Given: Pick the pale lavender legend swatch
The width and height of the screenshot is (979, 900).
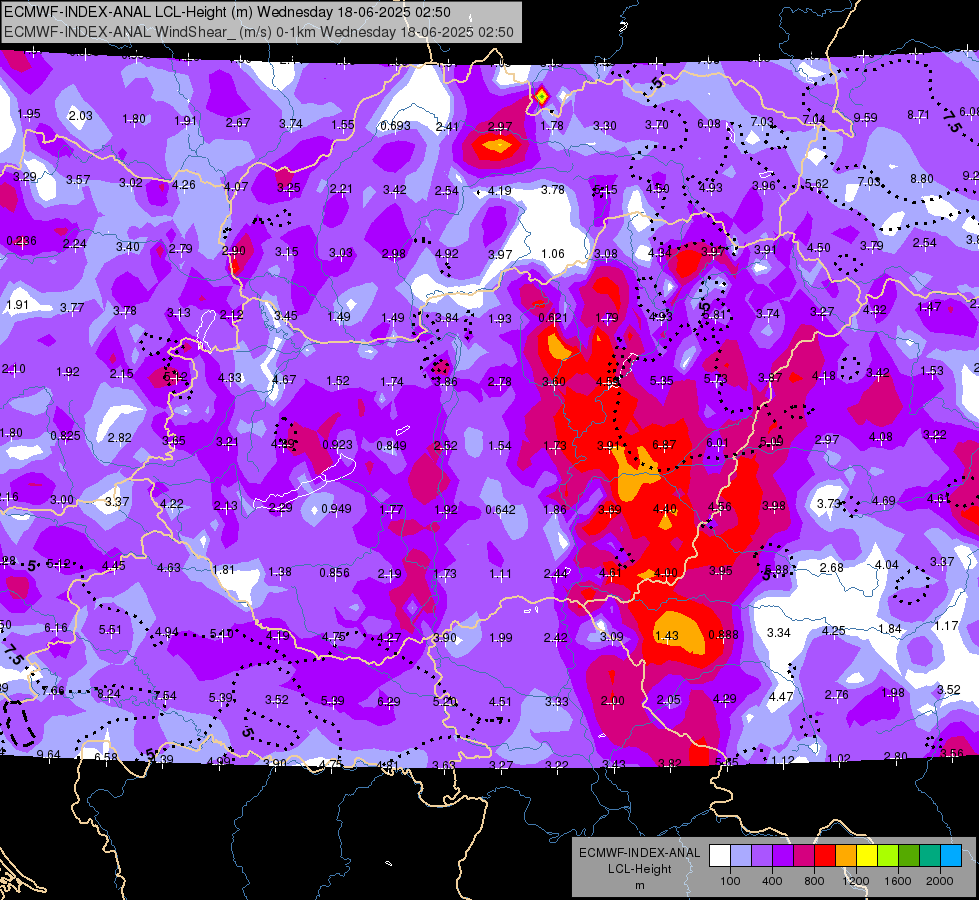Looking at the screenshot, I should click(740, 856).
